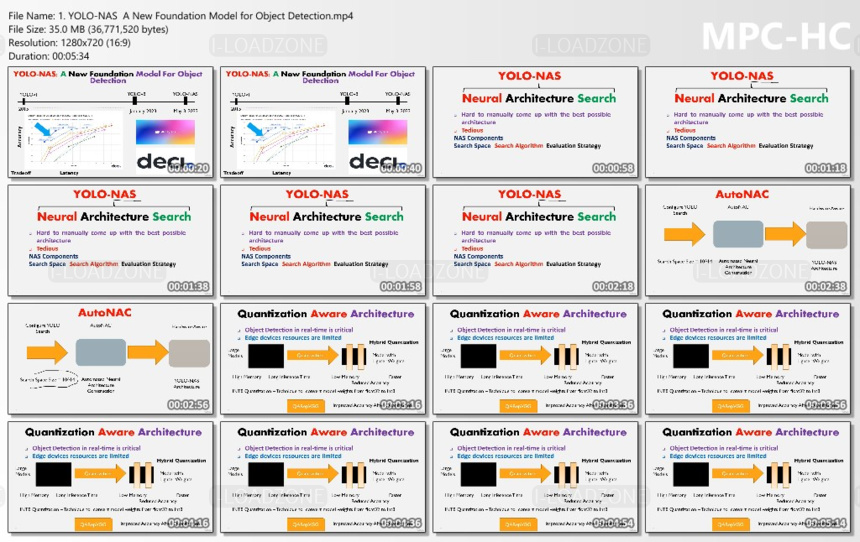860x542 pixels.
Task: Open the frame at 00:01:38
Action: 110,241
